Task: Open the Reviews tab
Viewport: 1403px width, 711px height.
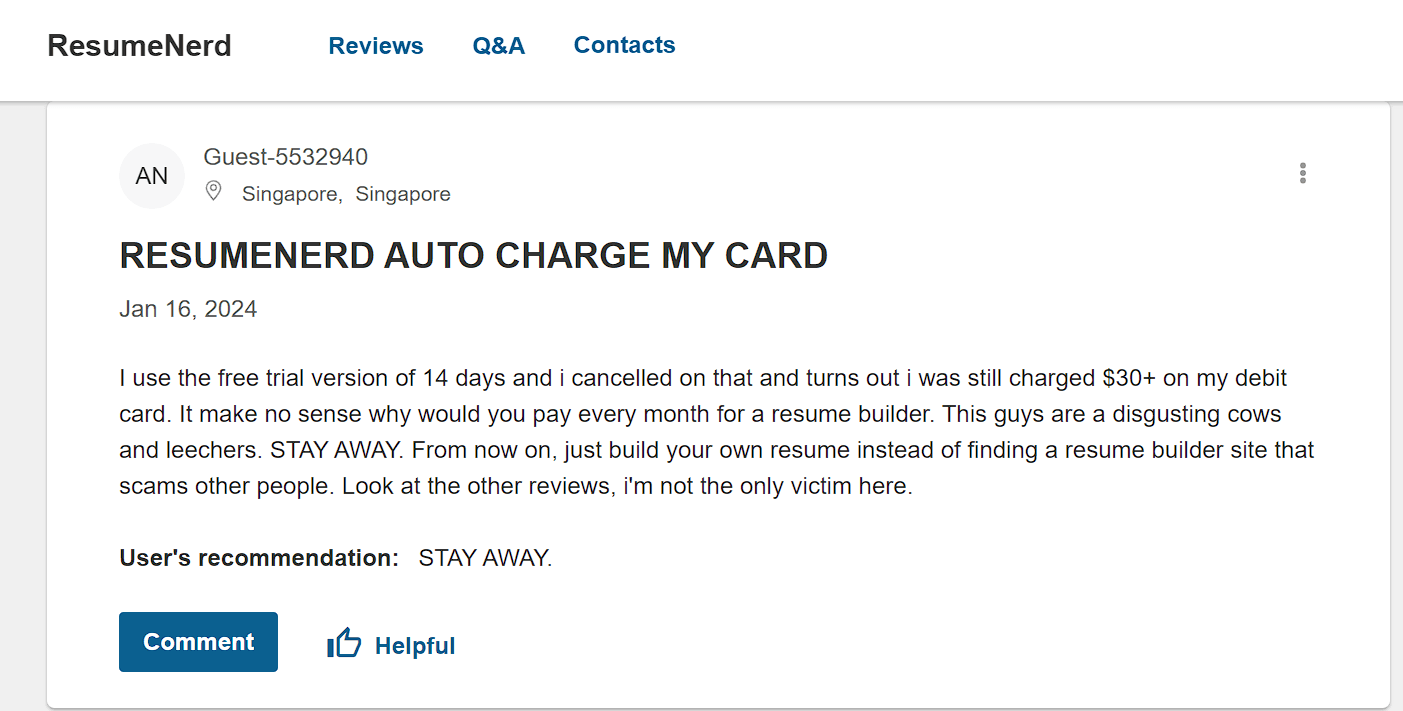Action: click(x=376, y=46)
